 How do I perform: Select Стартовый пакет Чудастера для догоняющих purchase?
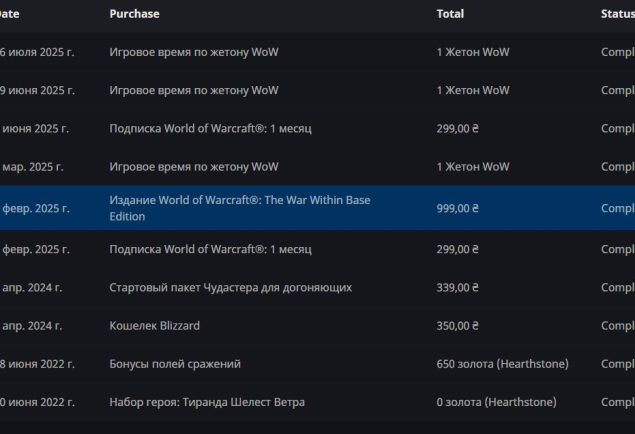pos(230,287)
